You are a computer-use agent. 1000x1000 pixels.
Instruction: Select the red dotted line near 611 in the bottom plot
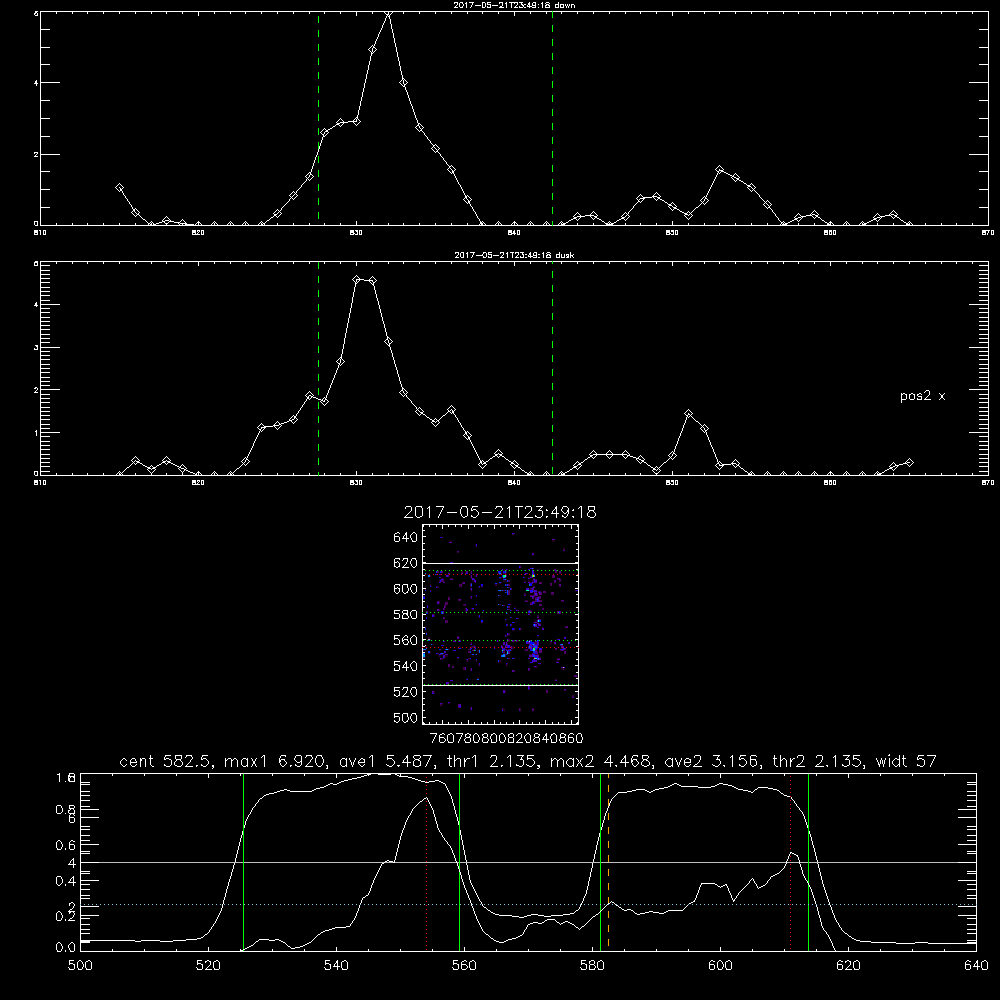(791, 862)
